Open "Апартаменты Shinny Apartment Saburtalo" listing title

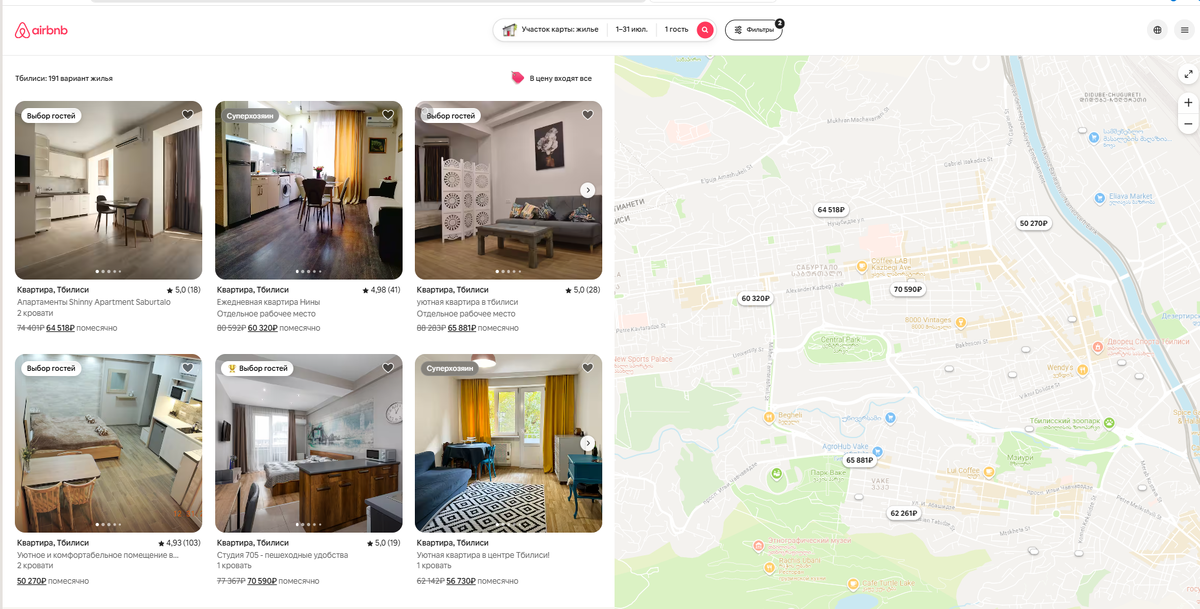[94, 302]
